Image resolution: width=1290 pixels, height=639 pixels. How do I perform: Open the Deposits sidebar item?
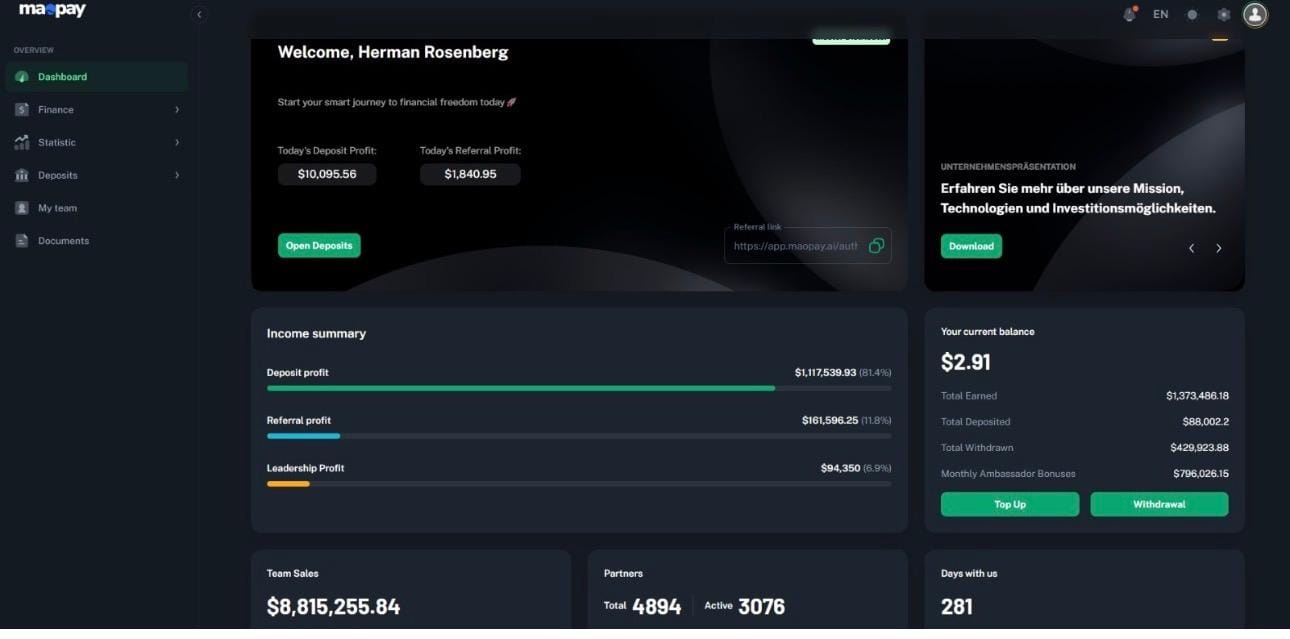[96, 175]
